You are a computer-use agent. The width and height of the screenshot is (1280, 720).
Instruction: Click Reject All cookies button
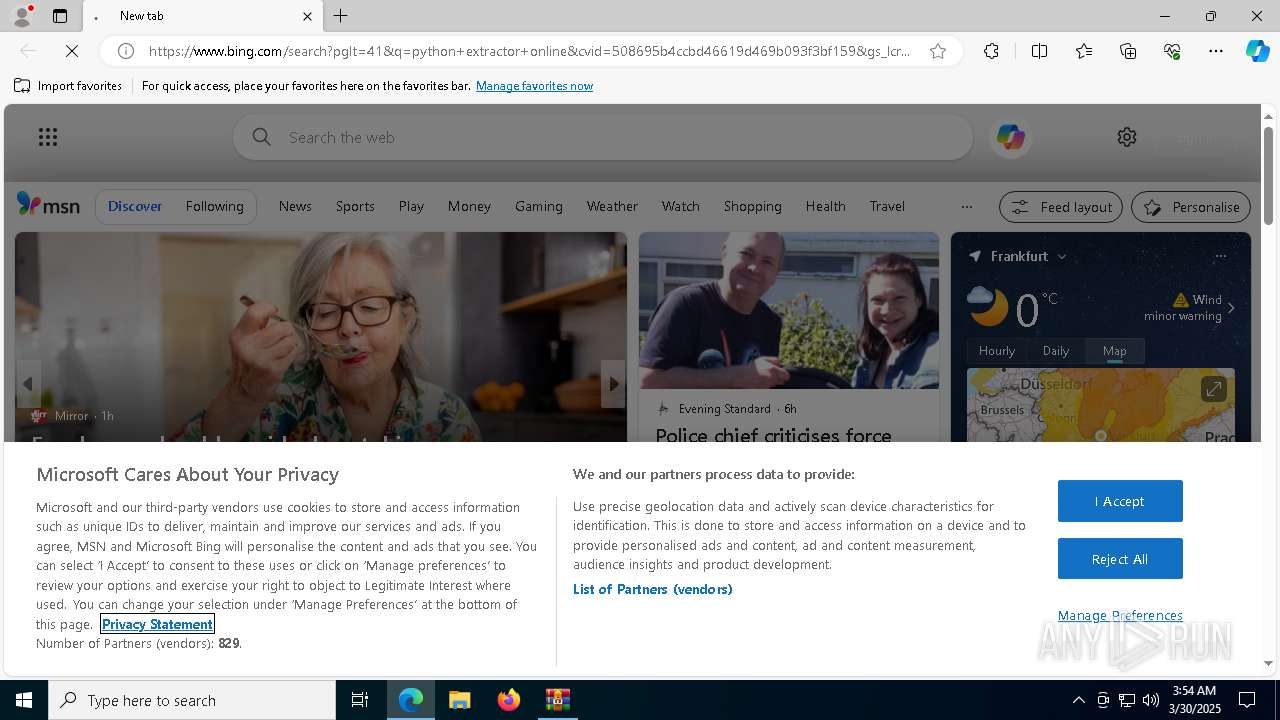pos(1120,559)
